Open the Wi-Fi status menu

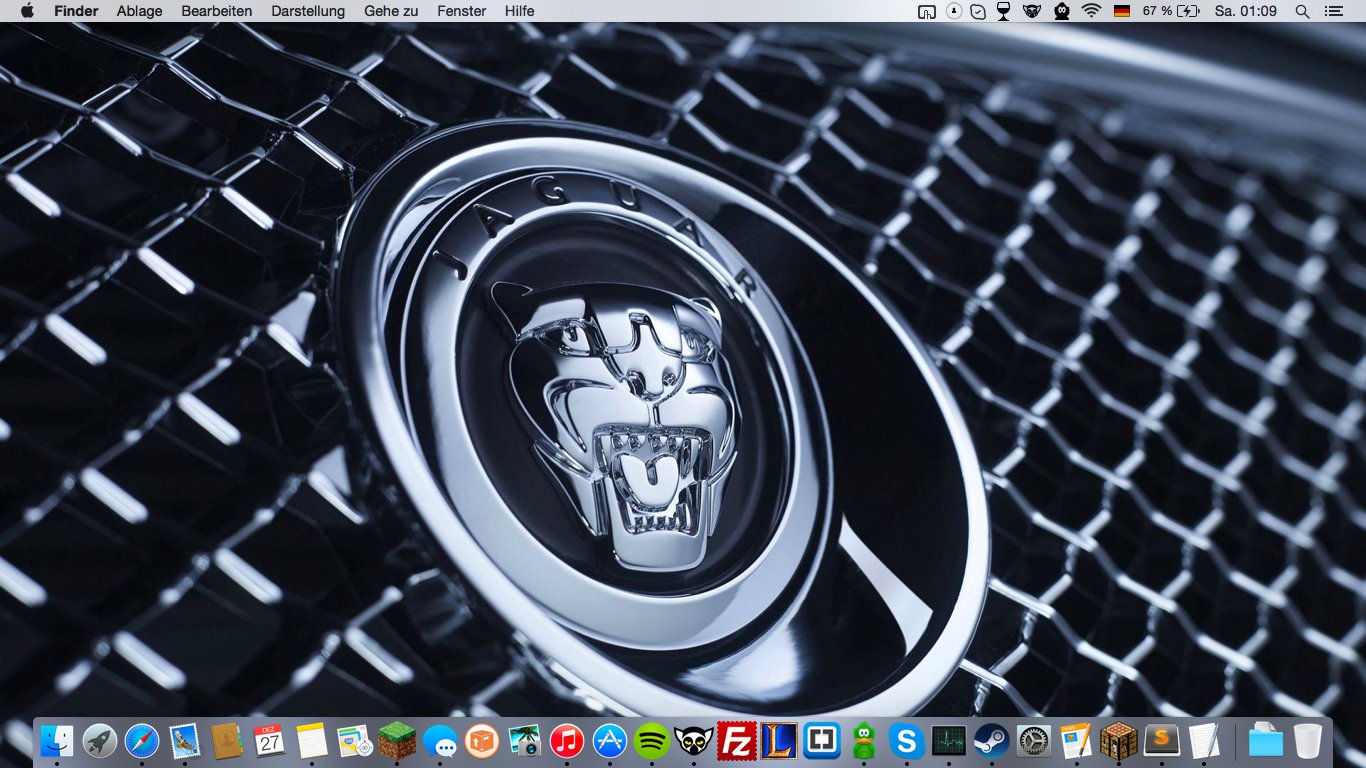(1091, 11)
